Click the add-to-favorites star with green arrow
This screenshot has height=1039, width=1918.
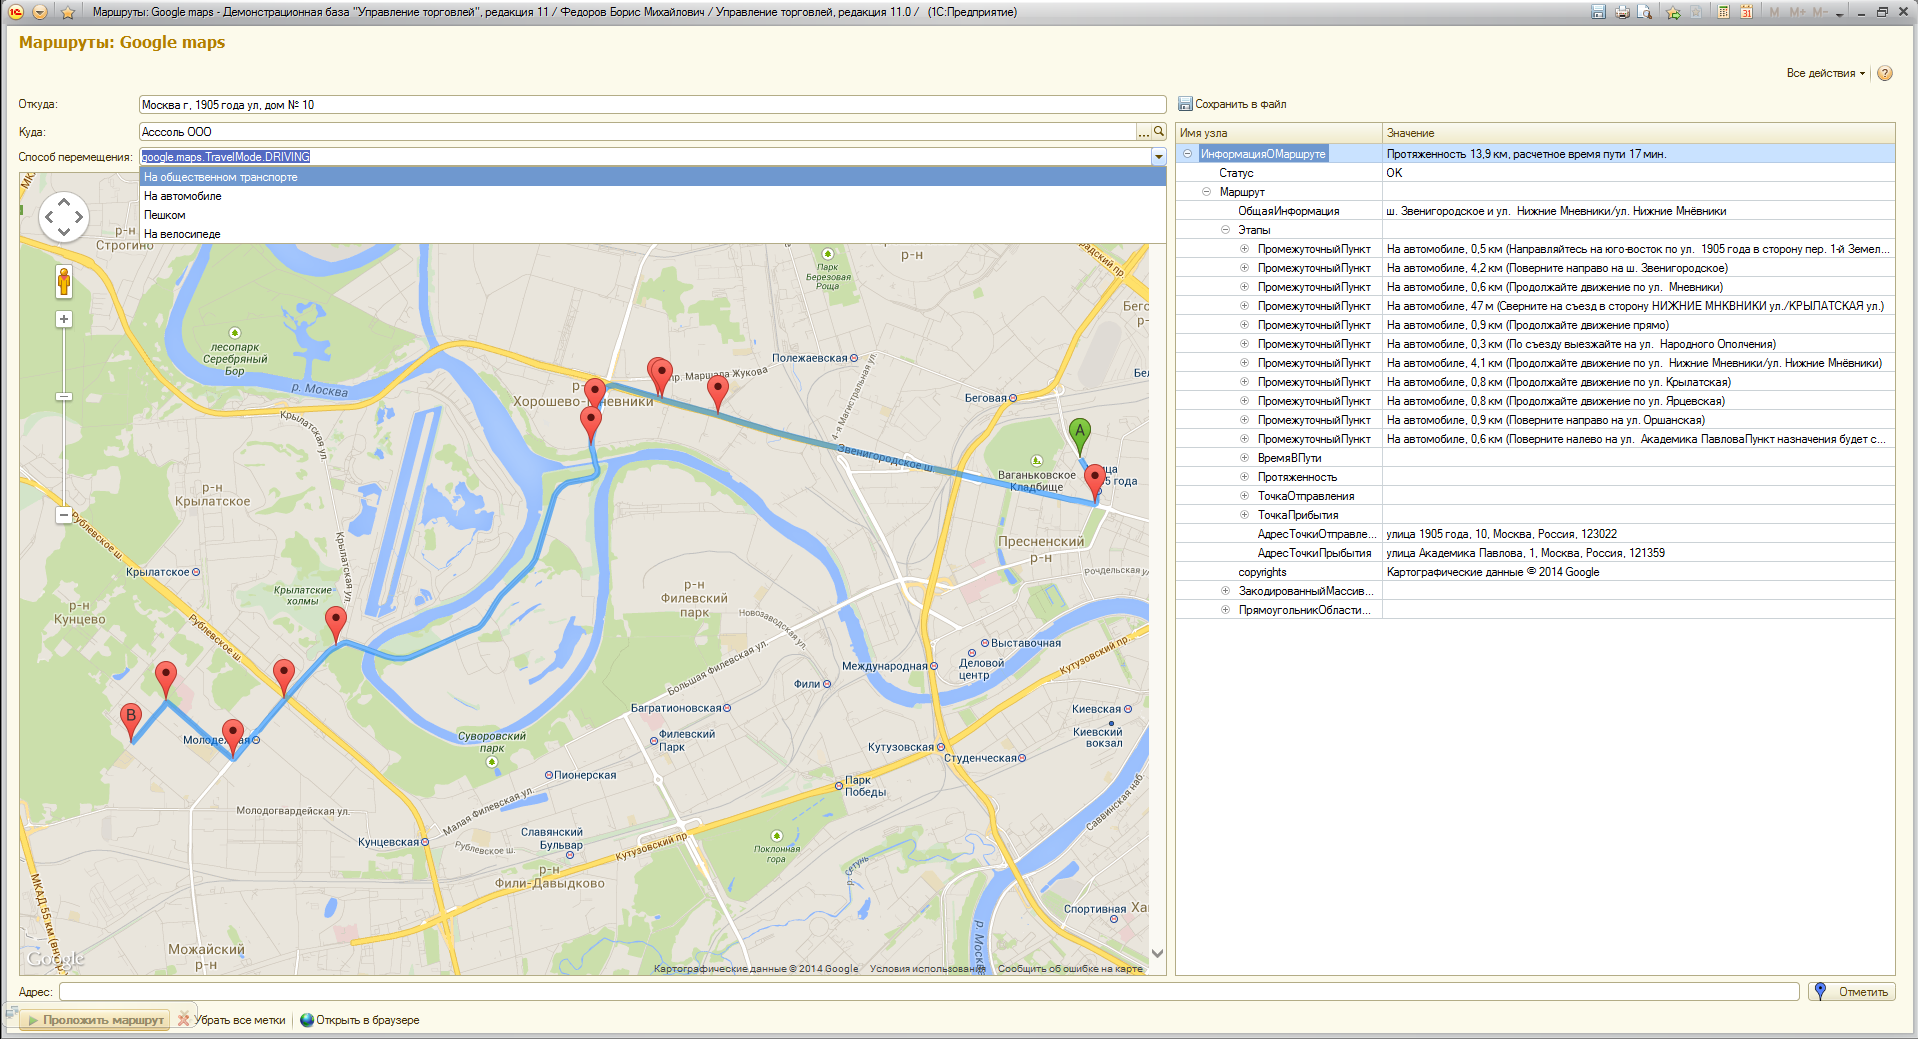[1673, 12]
